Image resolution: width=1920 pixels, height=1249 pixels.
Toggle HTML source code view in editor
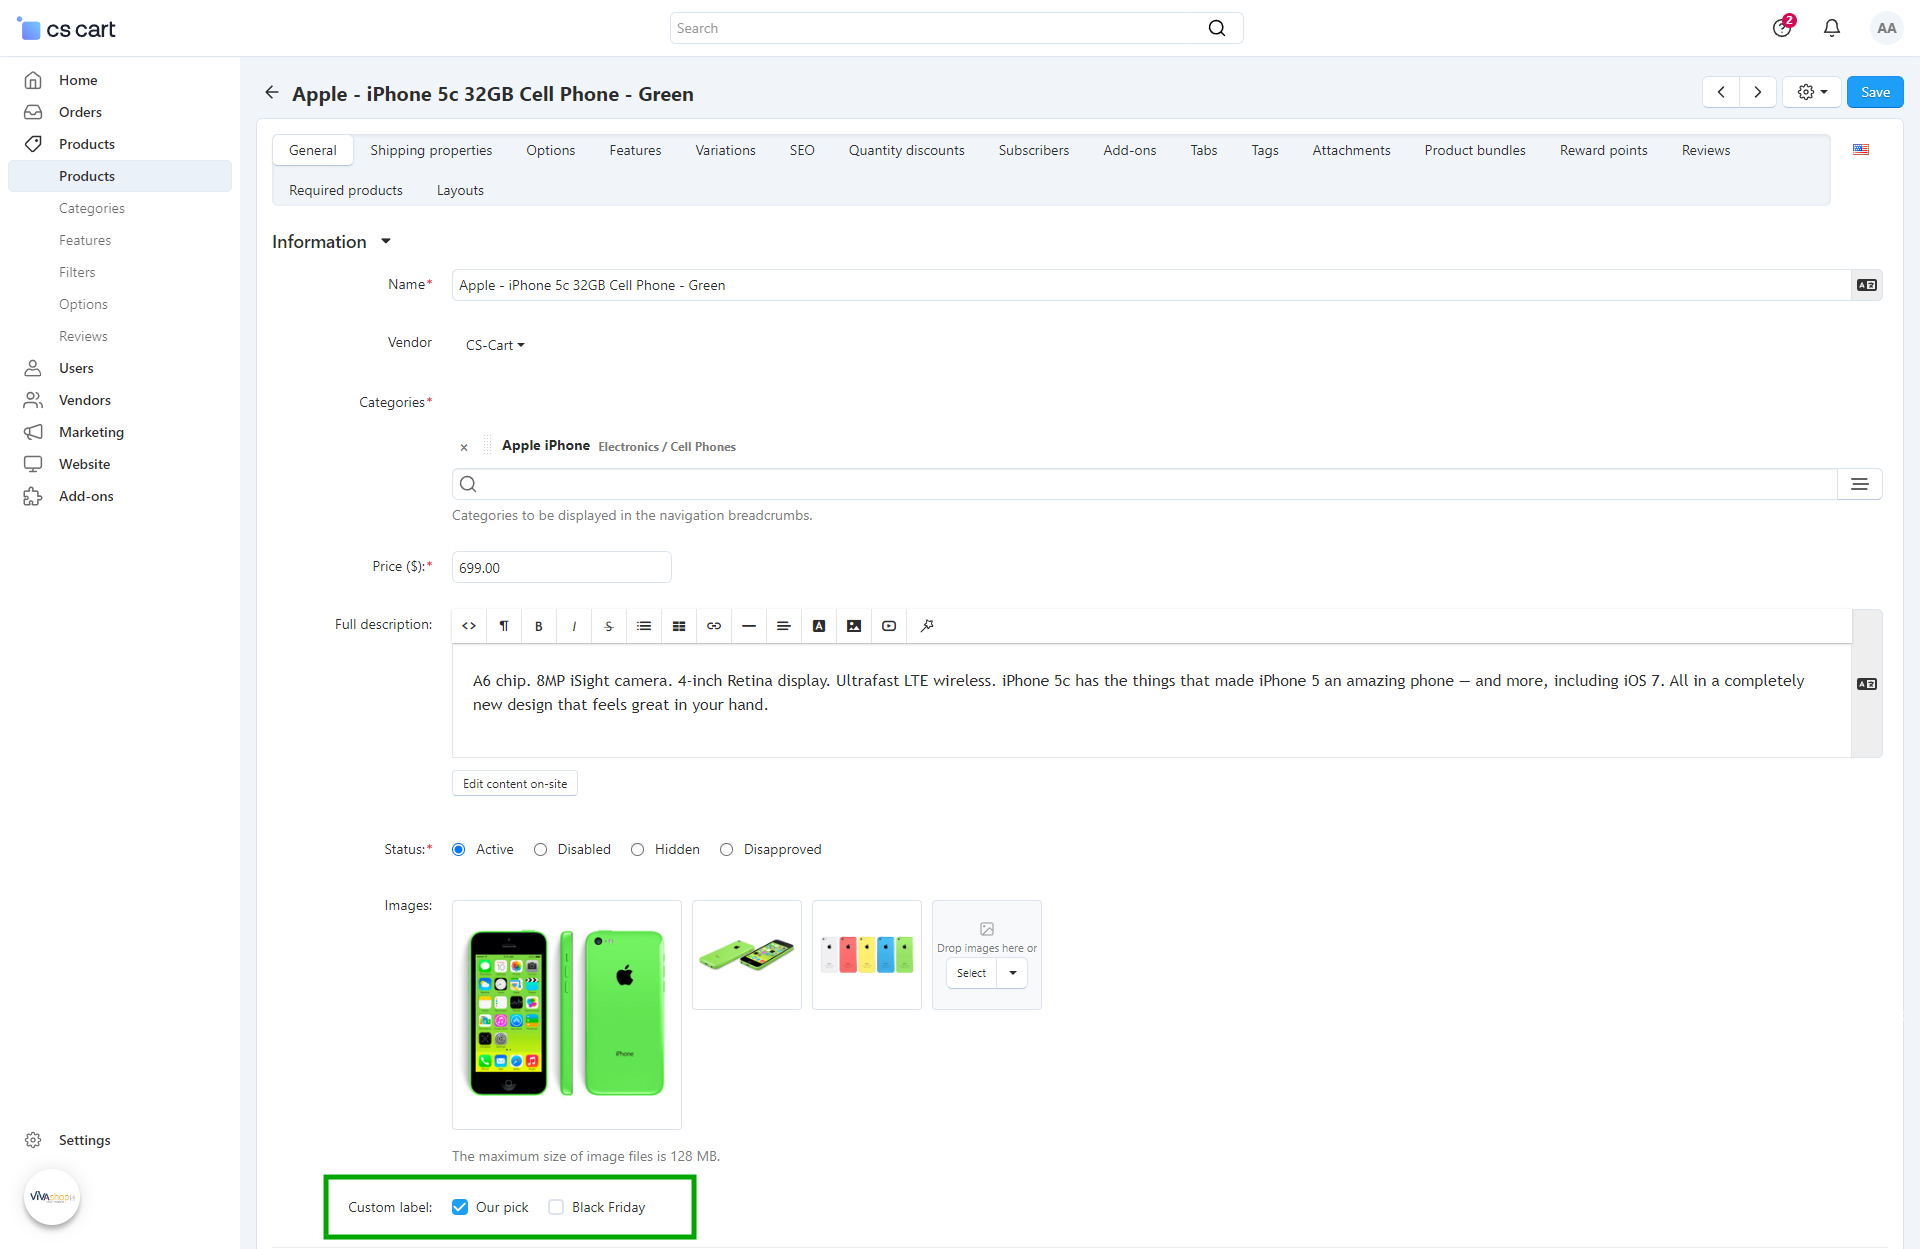[469, 626]
